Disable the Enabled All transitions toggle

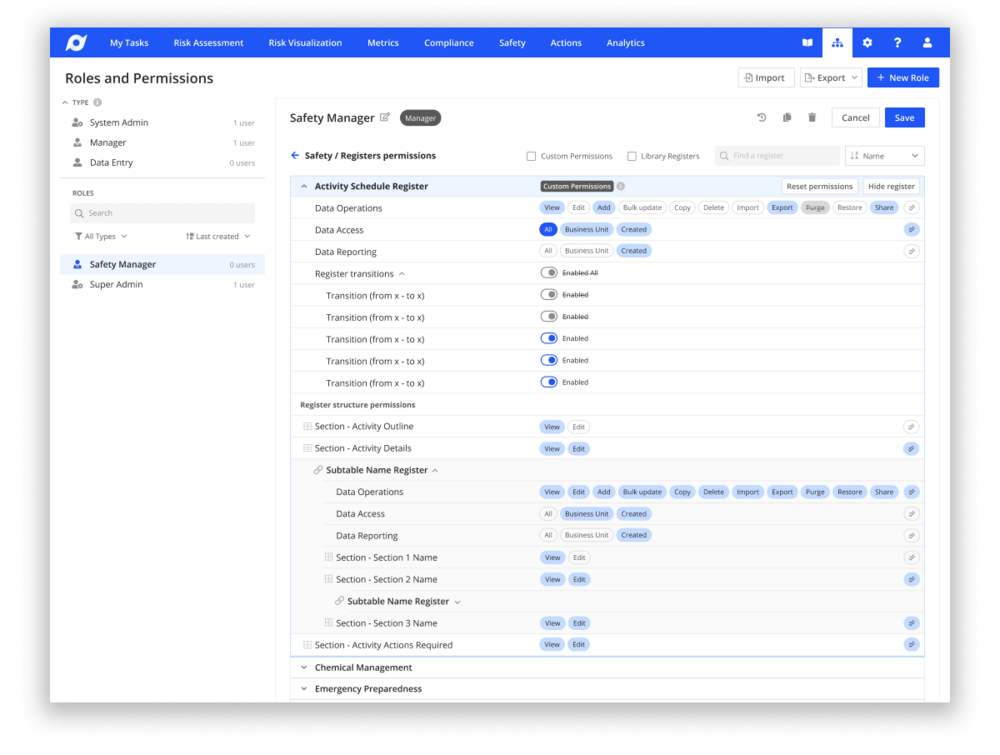tap(549, 272)
